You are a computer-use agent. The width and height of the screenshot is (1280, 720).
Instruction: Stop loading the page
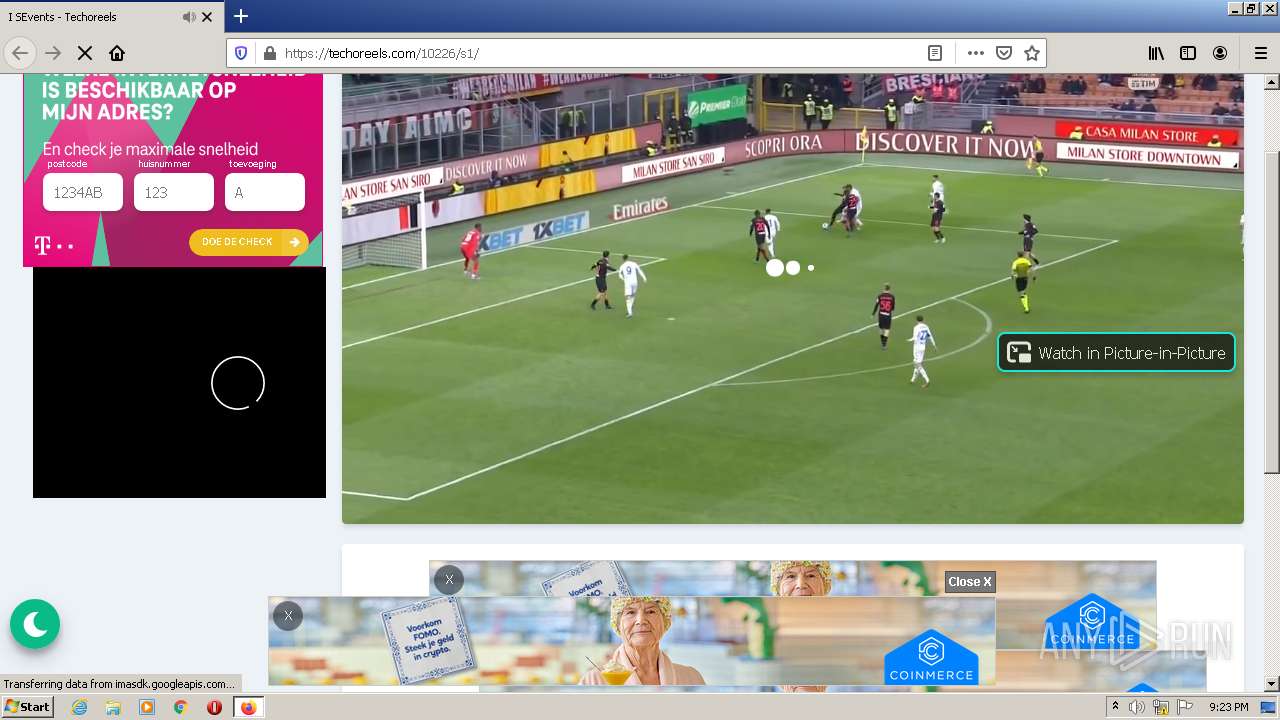(85, 53)
